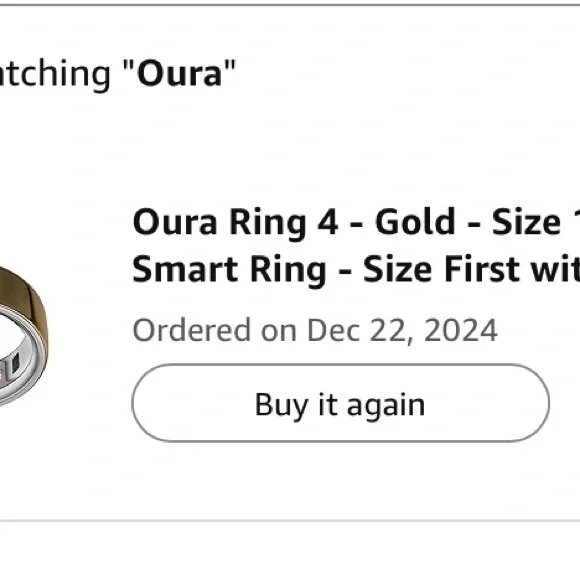Click the word 'Buy' on the reorder button
This screenshot has width=580, height=580.
(x=281, y=406)
